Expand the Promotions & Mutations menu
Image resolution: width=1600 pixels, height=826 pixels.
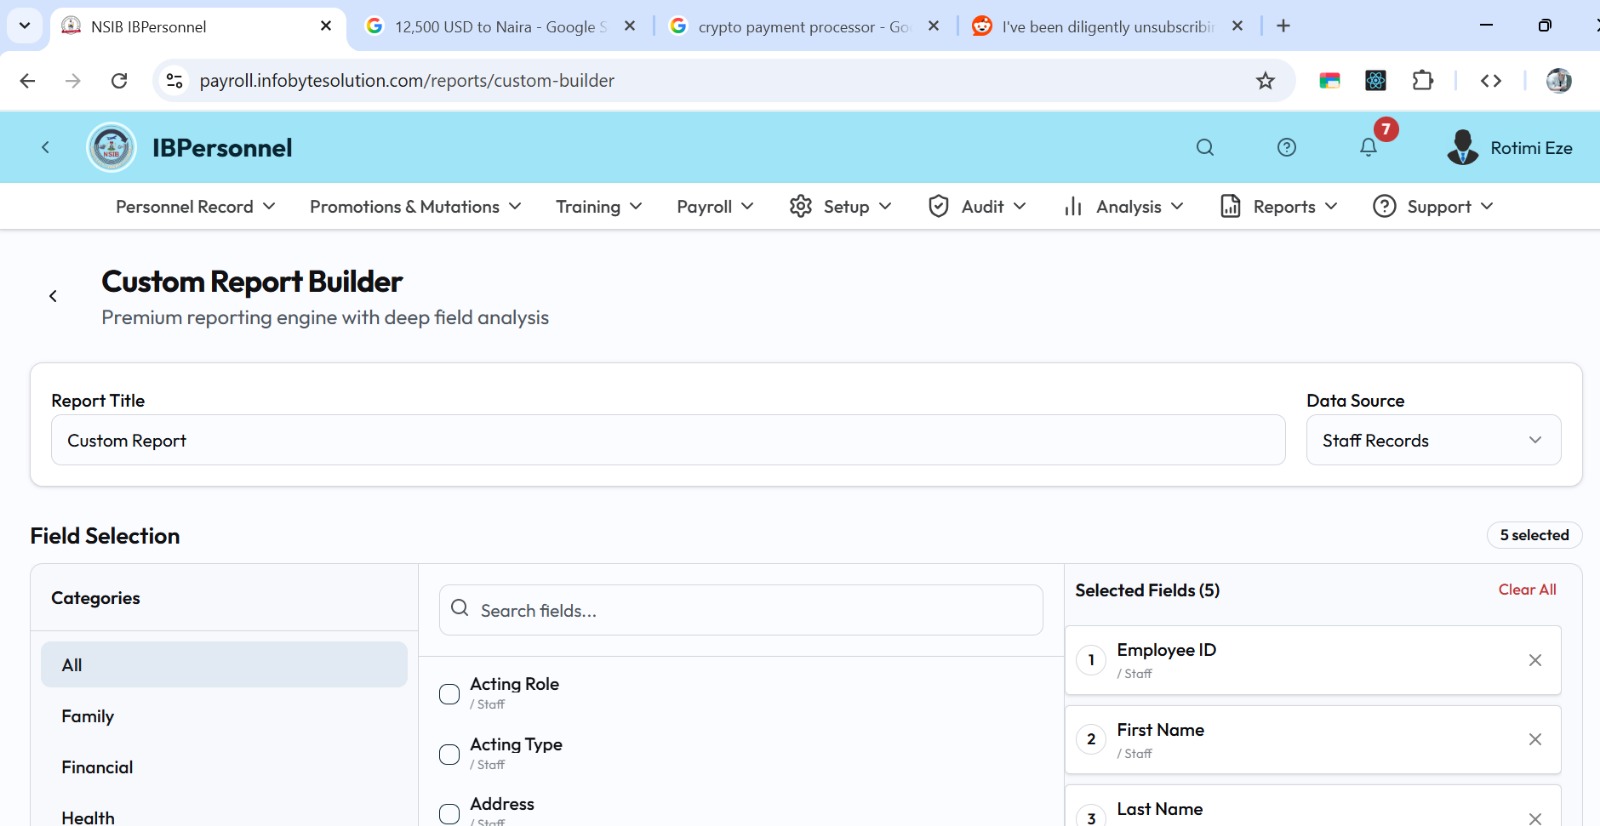(415, 206)
